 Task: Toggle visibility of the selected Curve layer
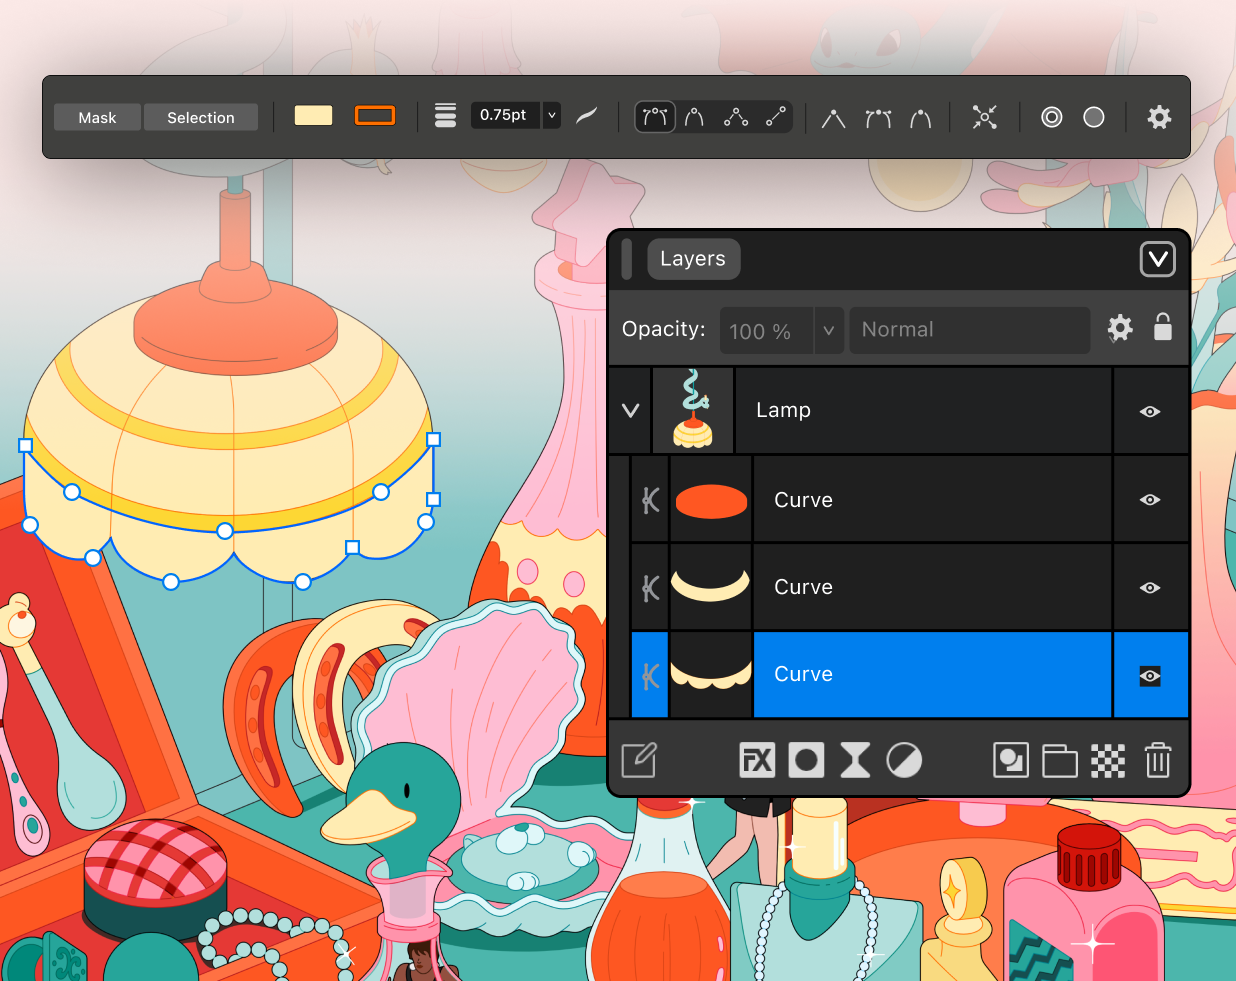[1150, 676]
